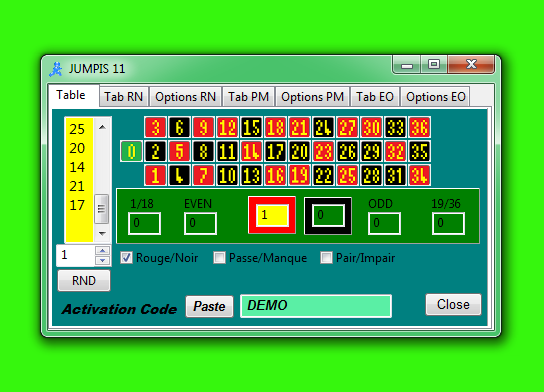Click the ODD bet value box
The width and height of the screenshot is (544, 392).
pos(384,223)
